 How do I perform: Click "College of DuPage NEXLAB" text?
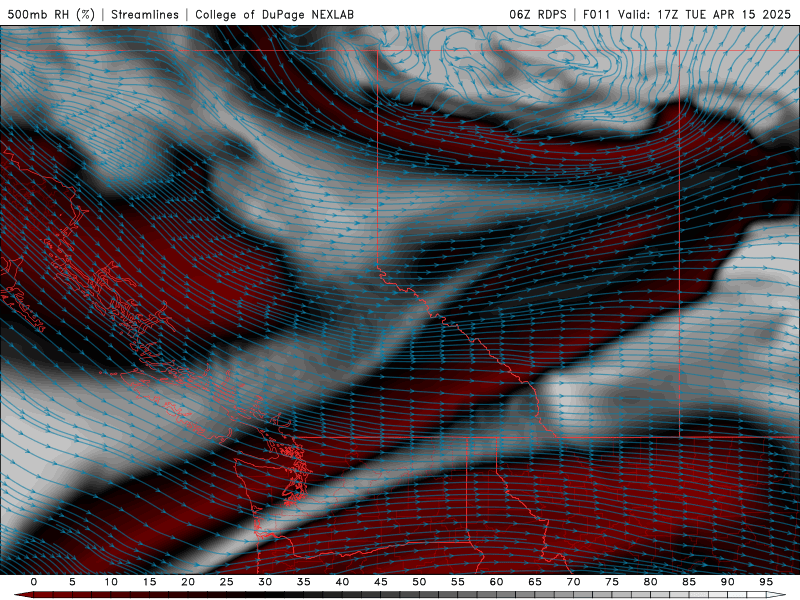tap(274, 14)
